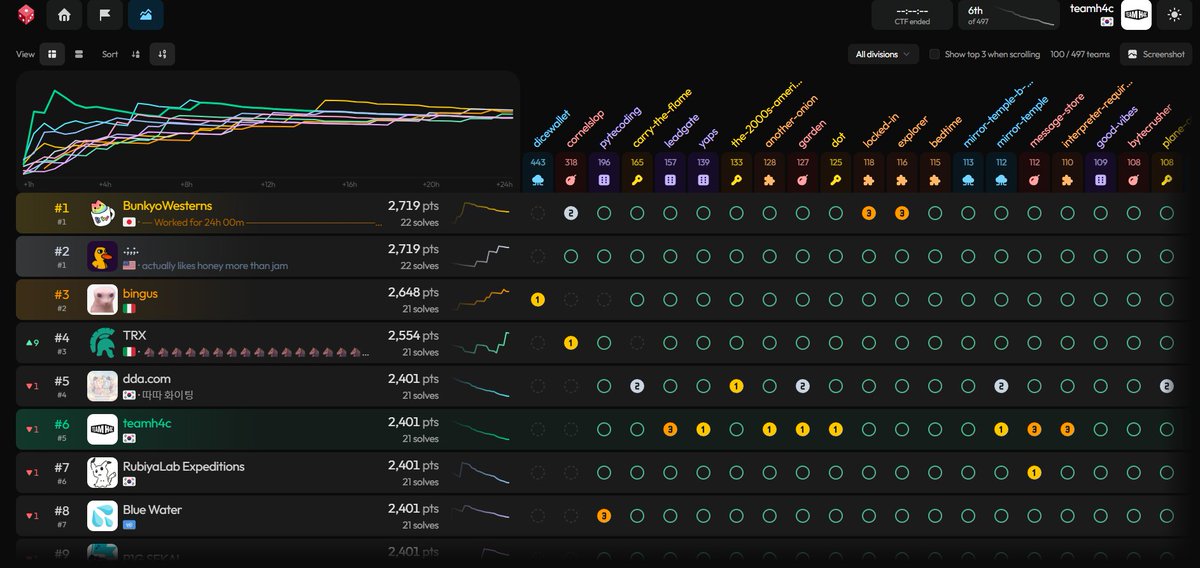Click BunkyoWesterns team avatar

102,213
